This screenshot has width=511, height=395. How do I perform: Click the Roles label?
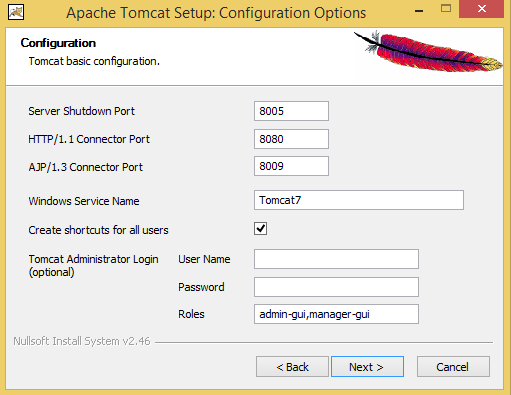pyautogui.click(x=191, y=314)
